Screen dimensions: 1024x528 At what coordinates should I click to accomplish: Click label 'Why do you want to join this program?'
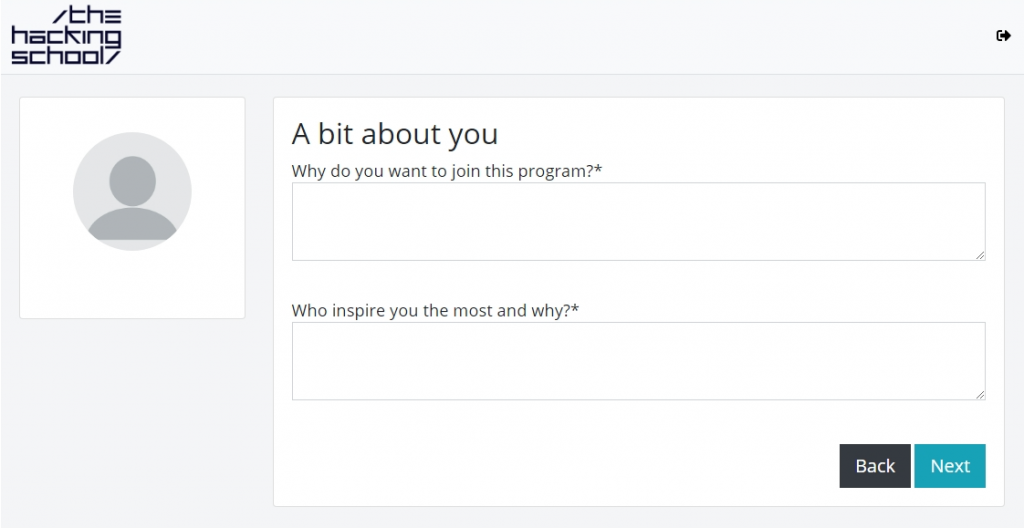442,171
